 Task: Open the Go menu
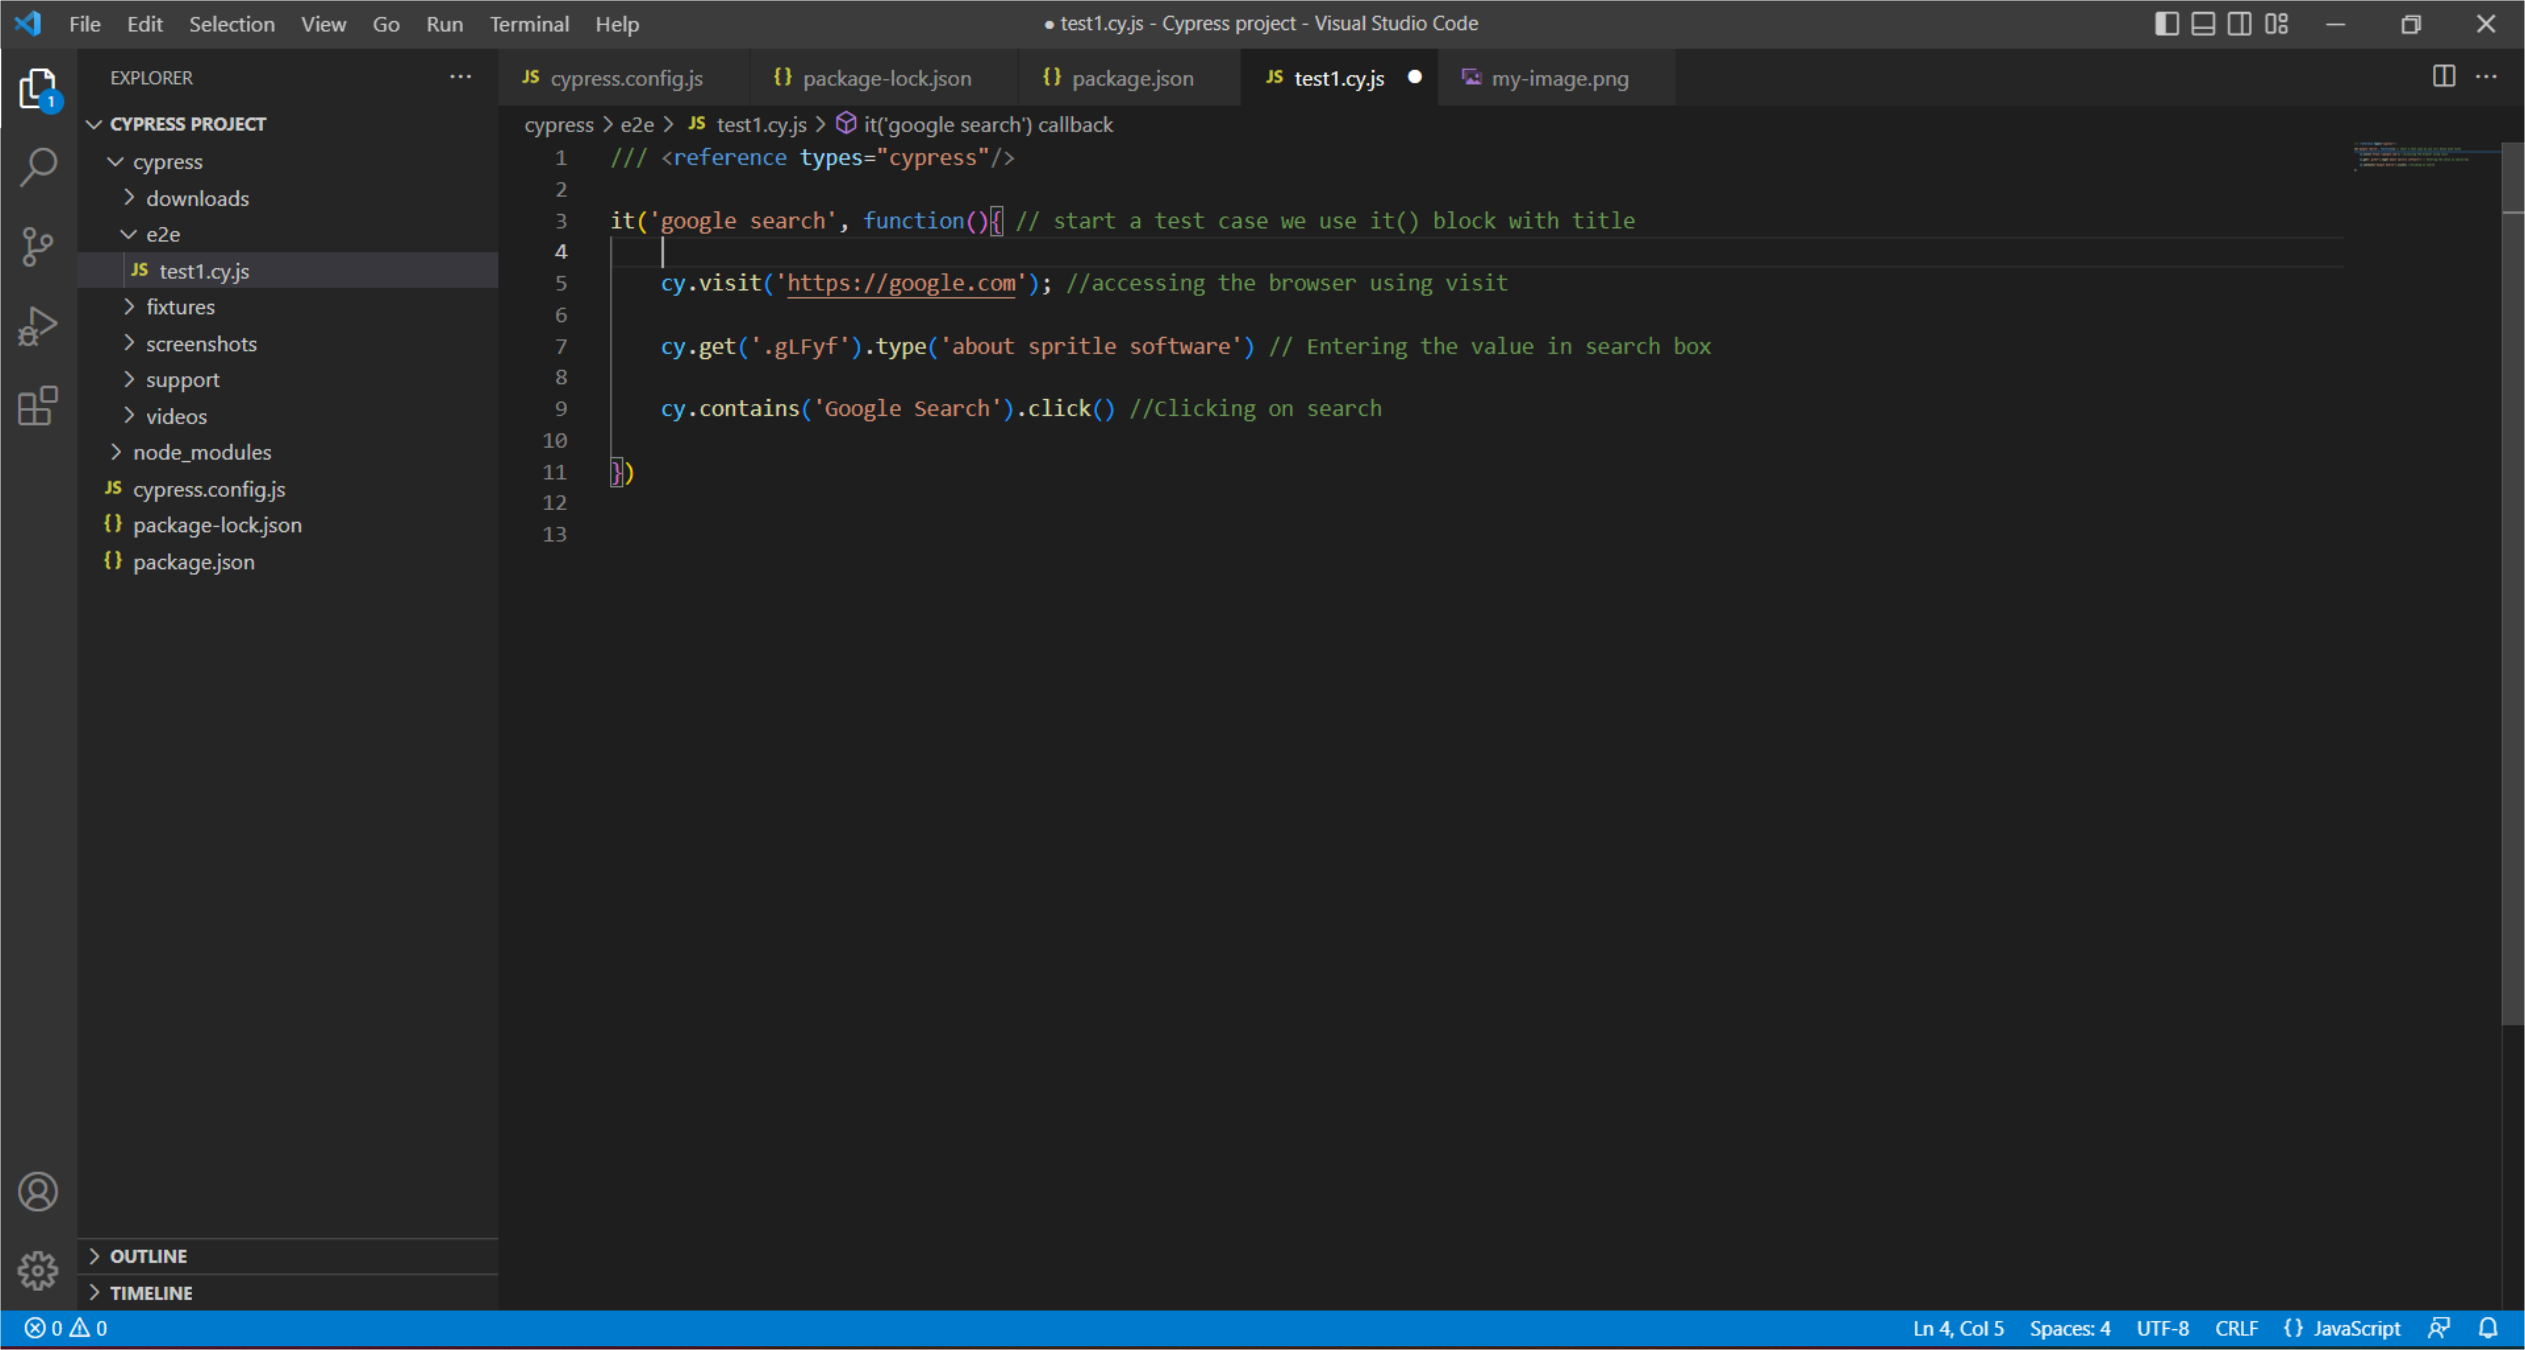pyautogui.click(x=386, y=24)
